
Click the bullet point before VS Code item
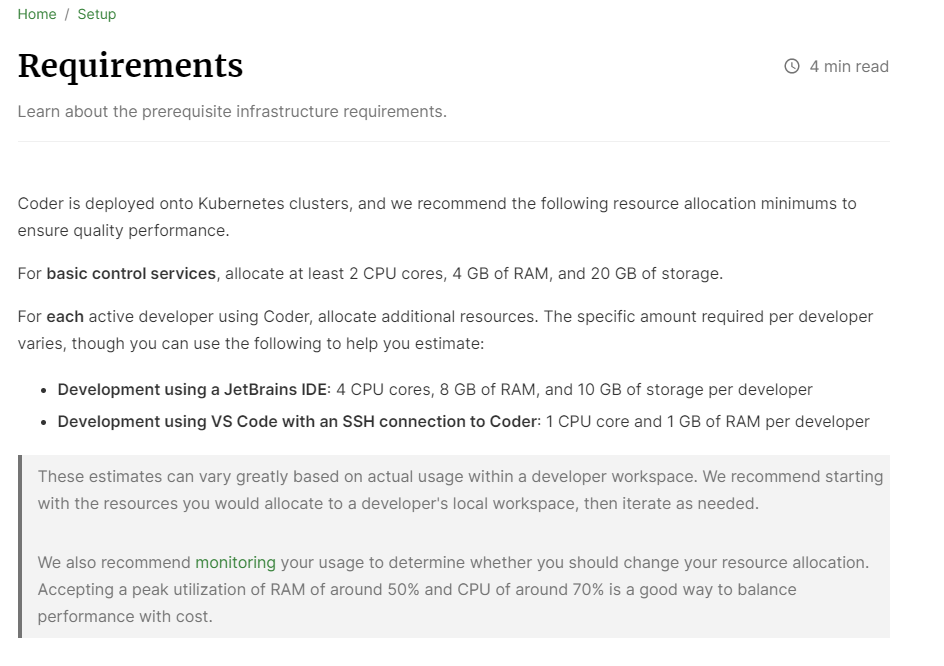(43, 423)
